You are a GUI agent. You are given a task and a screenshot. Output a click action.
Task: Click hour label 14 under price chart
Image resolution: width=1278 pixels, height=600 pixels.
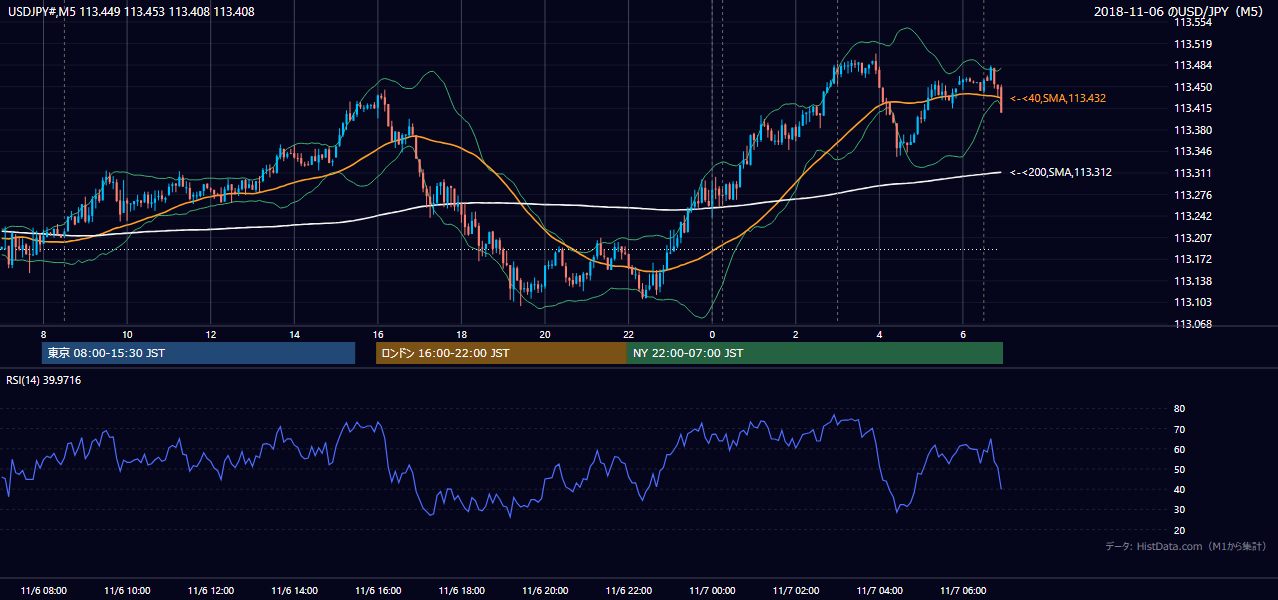pos(294,333)
